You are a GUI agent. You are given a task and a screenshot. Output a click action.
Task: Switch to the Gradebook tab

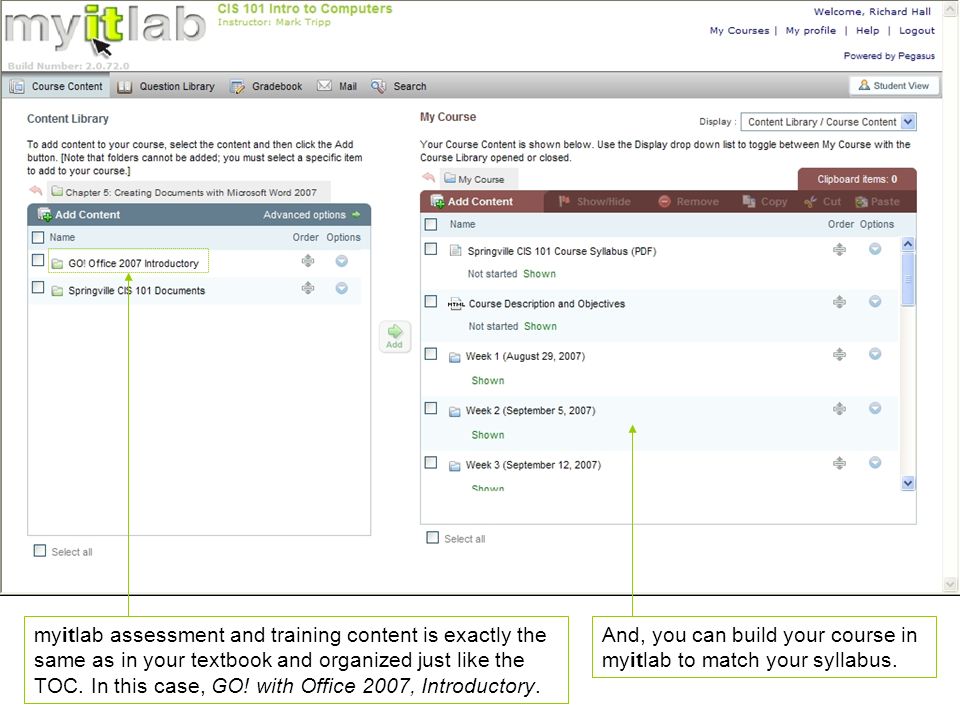click(266, 86)
